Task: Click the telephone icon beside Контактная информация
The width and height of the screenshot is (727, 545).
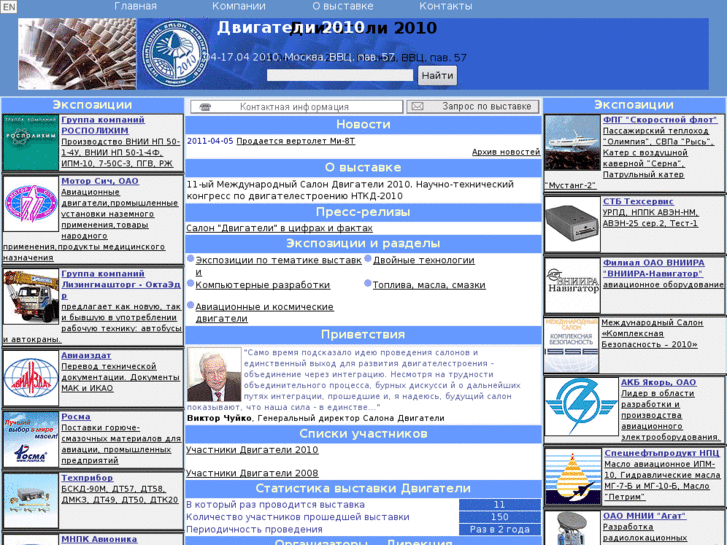Action: pos(205,107)
